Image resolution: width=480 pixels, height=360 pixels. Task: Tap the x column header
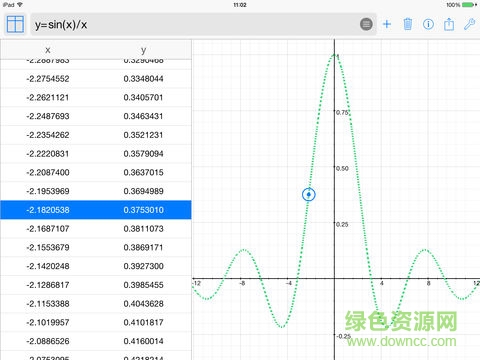coord(48,50)
